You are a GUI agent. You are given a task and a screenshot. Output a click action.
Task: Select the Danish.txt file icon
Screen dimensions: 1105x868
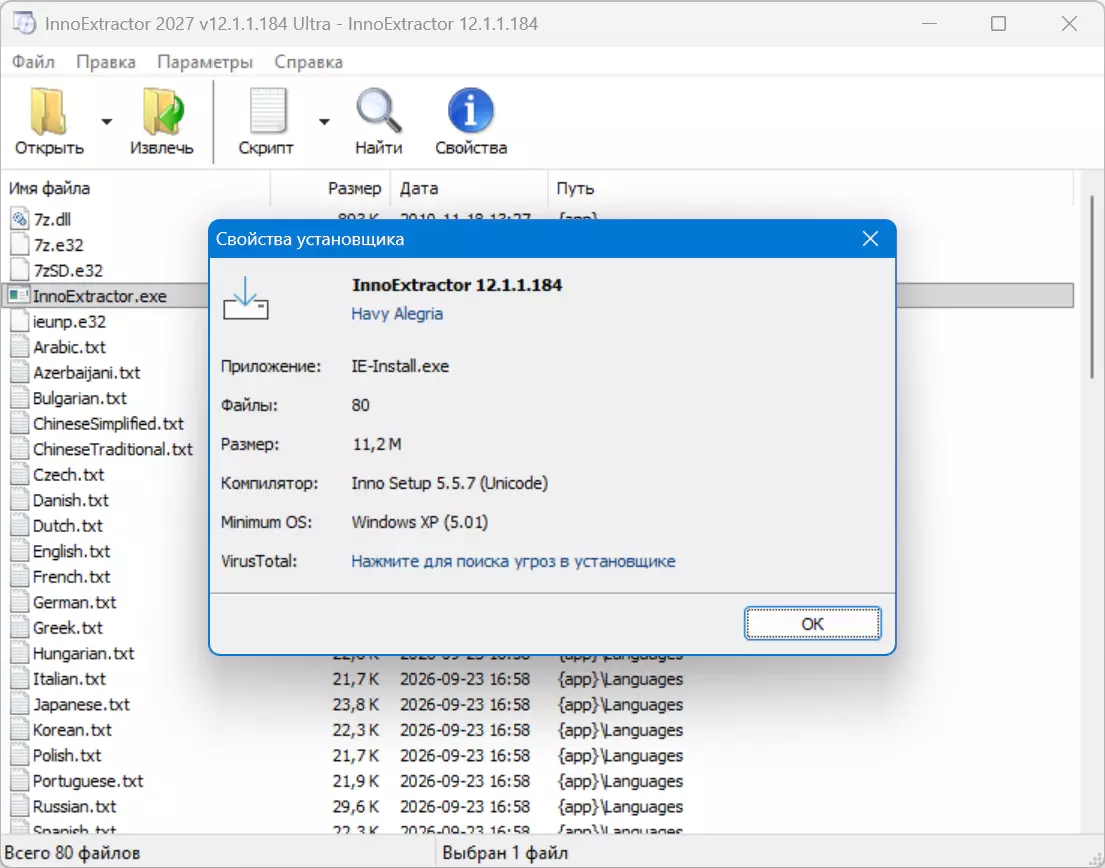(x=19, y=500)
